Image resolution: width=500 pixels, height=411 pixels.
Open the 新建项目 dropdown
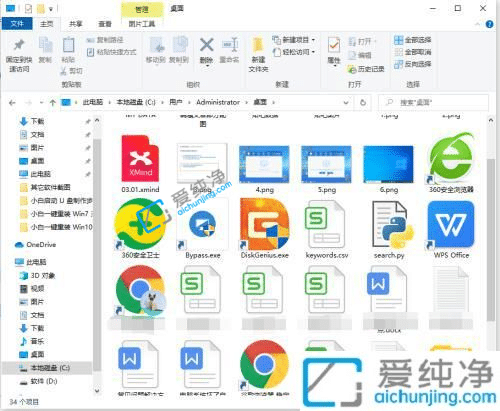tap(294, 40)
